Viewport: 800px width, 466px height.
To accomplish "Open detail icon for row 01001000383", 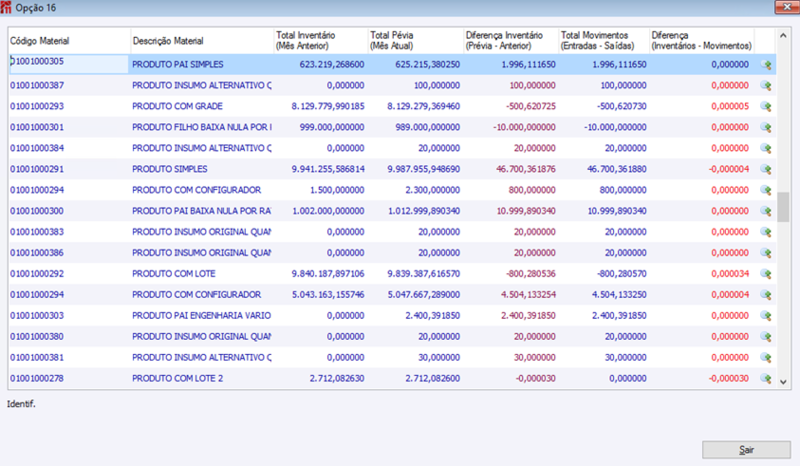I will (765, 232).
